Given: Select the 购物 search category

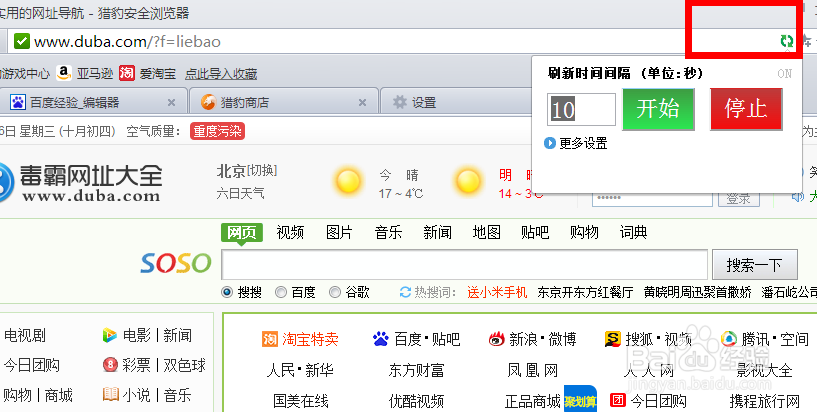Looking at the screenshot, I should (x=584, y=232).
